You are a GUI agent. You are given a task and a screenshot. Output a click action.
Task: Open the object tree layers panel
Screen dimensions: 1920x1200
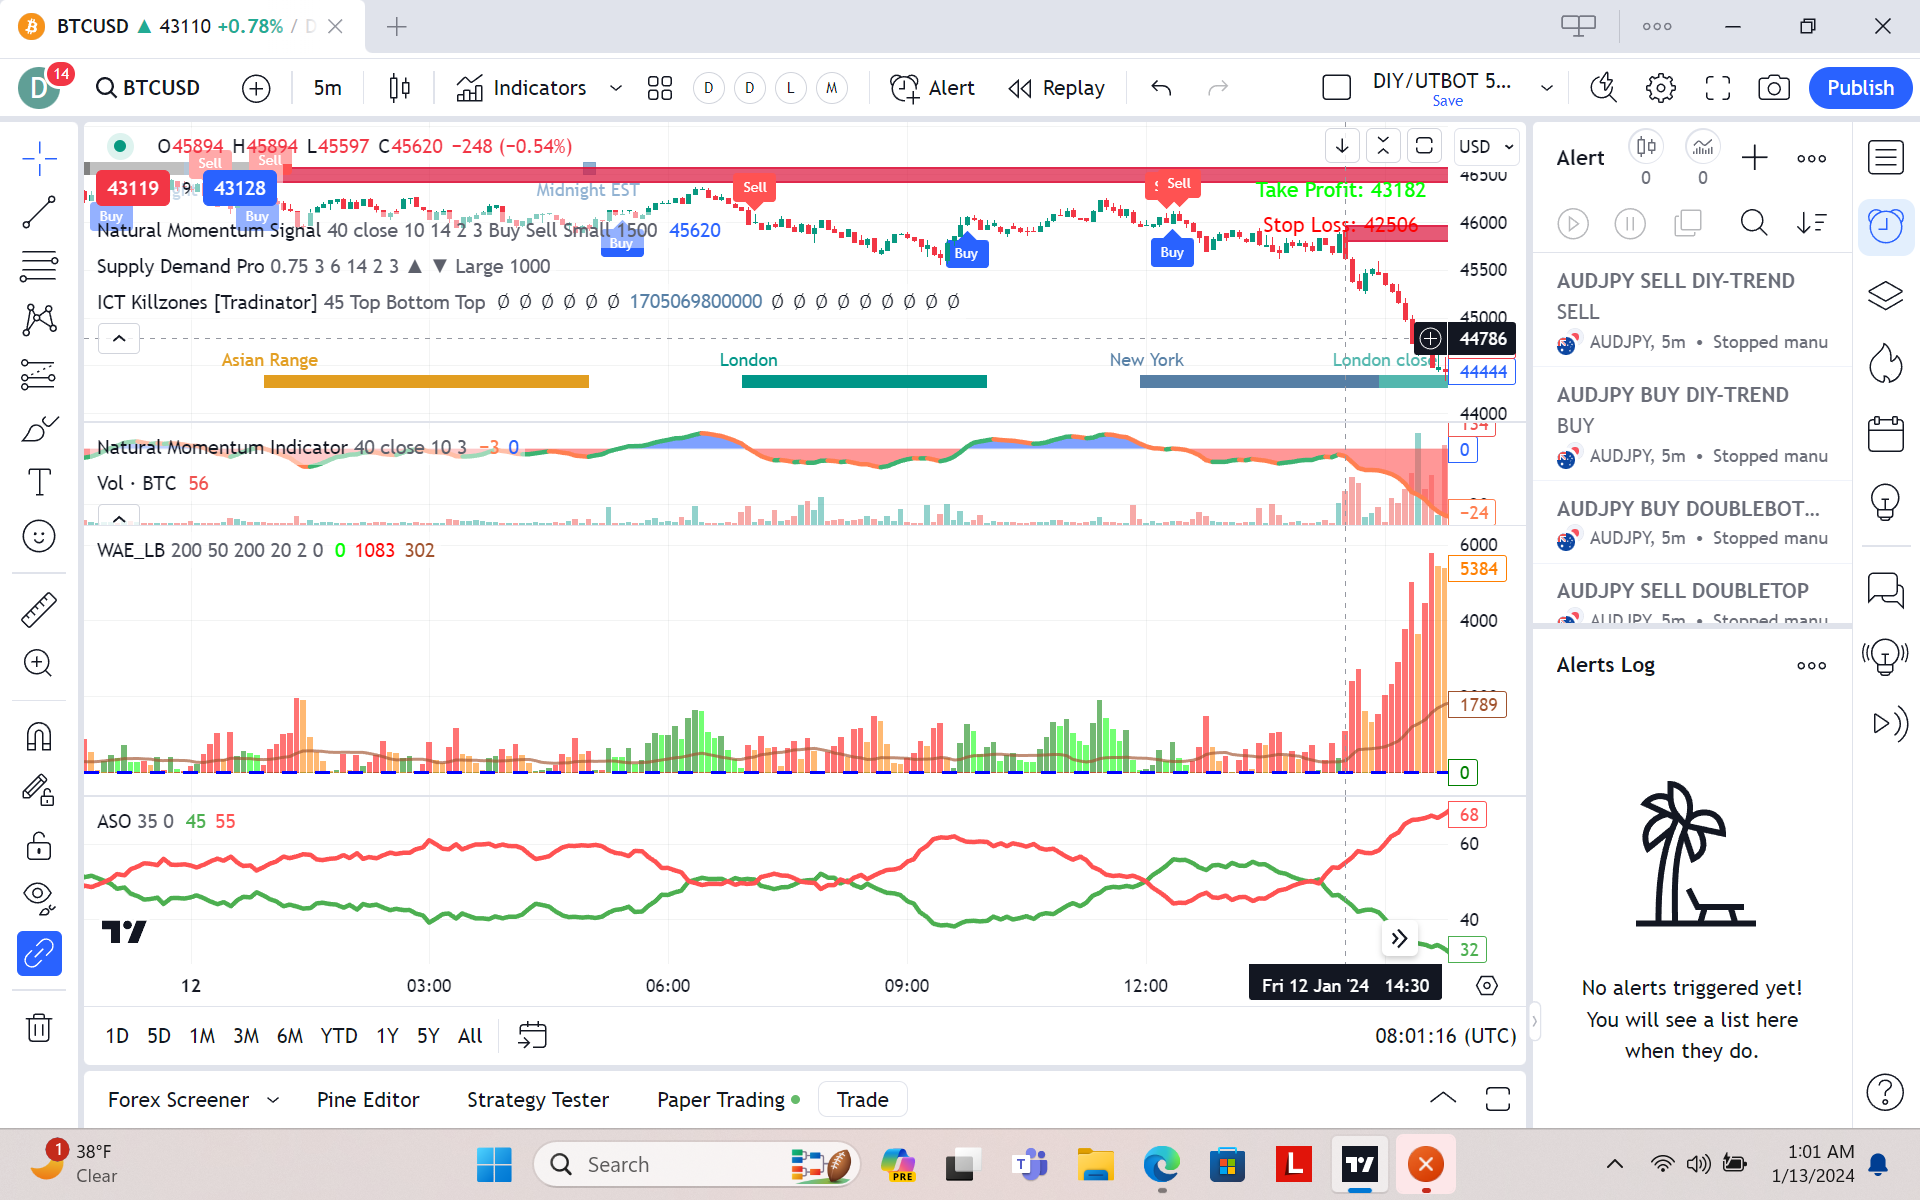(1885, 296)
